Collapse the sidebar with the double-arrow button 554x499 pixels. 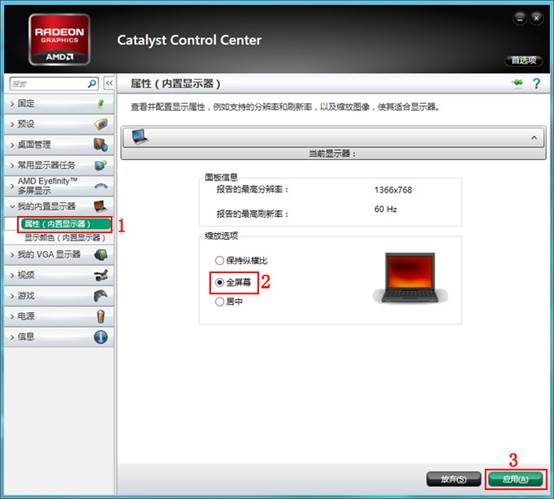(x=109, y=83)
